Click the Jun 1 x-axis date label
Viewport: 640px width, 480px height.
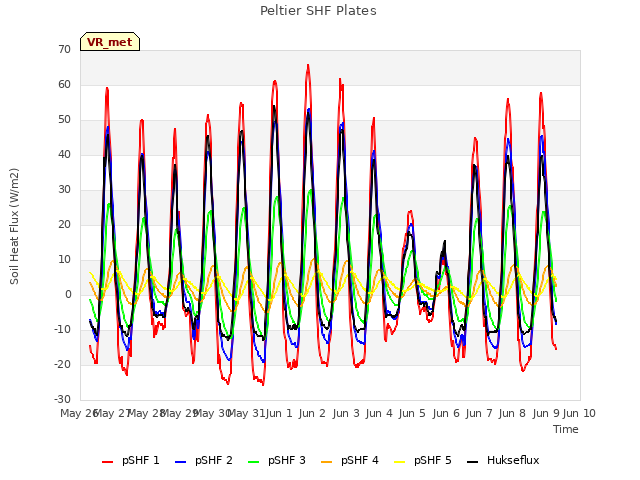point(279,413)
